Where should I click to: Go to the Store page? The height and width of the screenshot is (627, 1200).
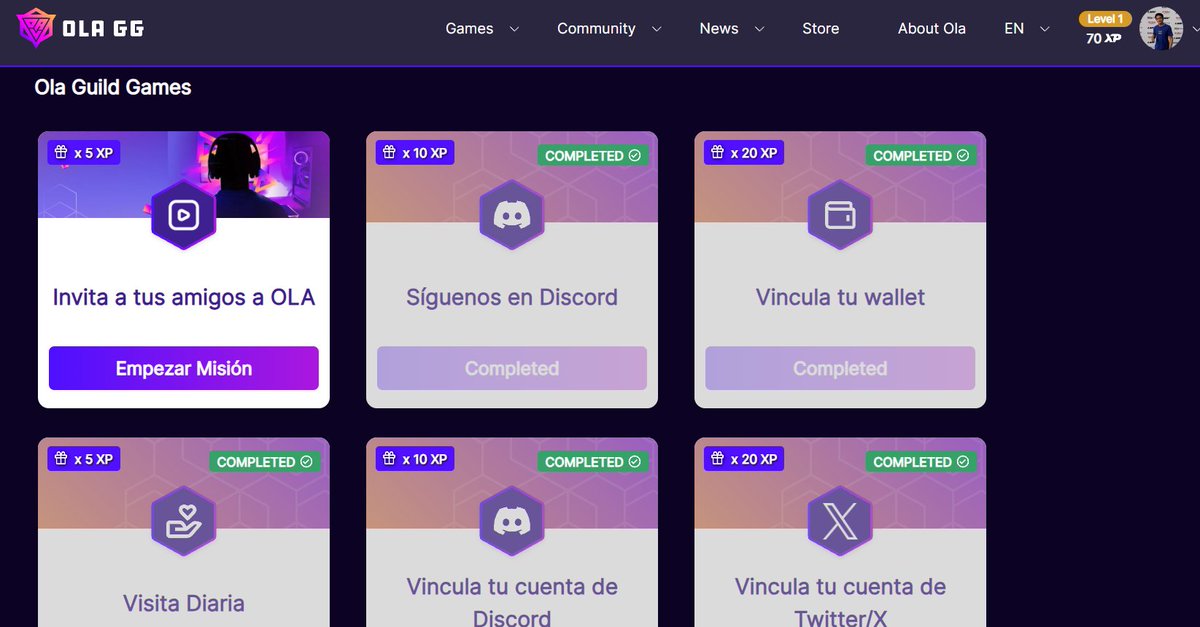[x=820, y=29]
